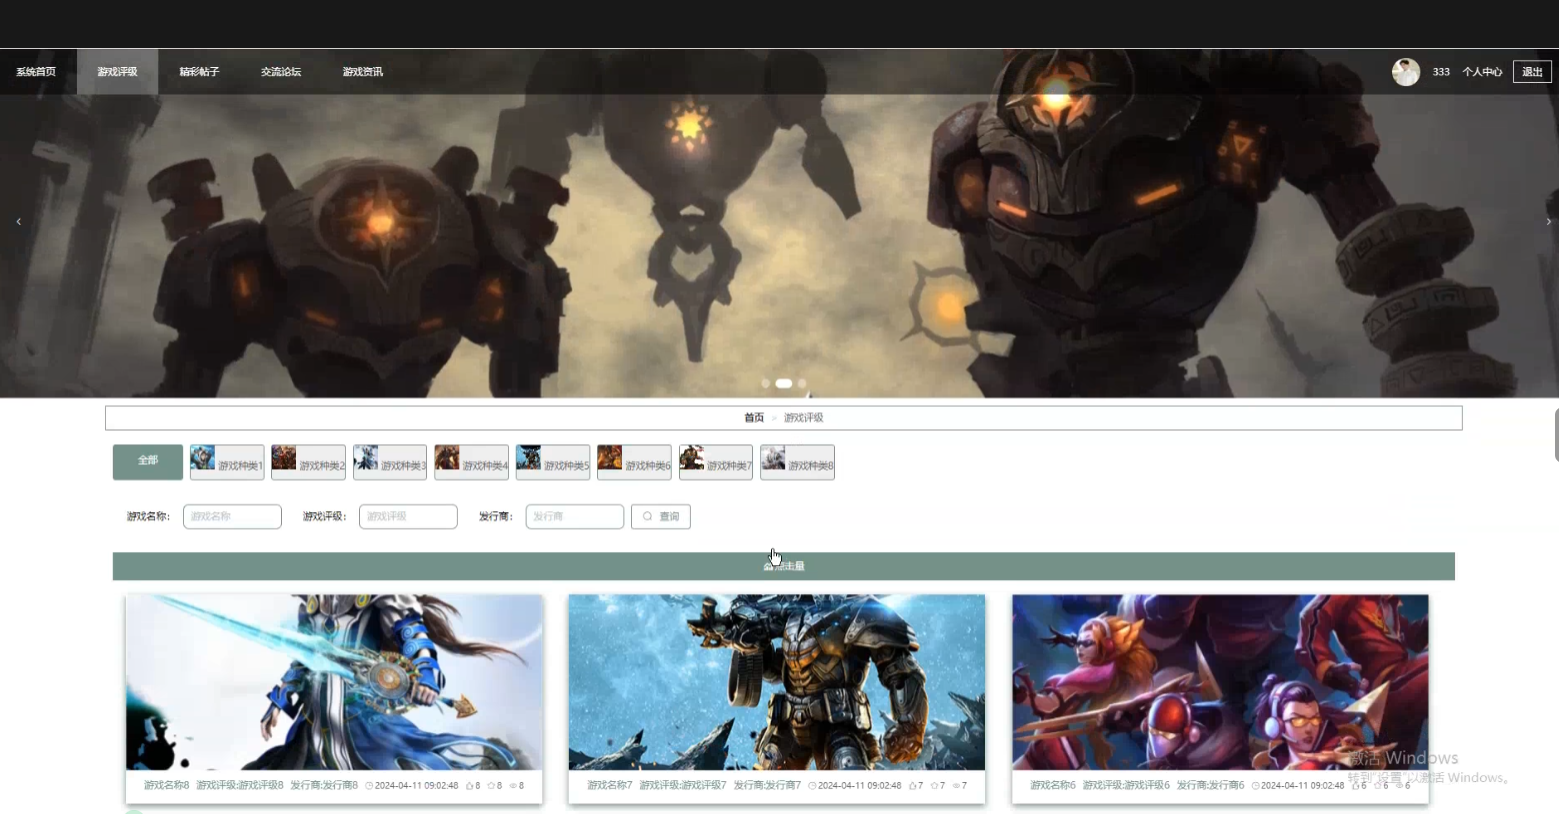Filter by 游戏种类2 category
The image size is (1559, 814).
(x=308, y=462)
